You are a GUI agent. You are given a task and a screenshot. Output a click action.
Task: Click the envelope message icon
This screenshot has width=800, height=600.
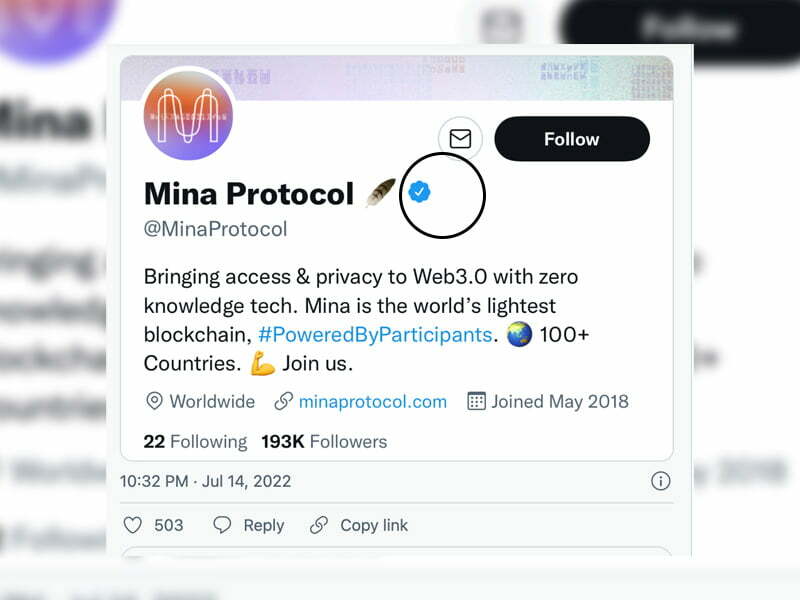(x=460, y=139)
